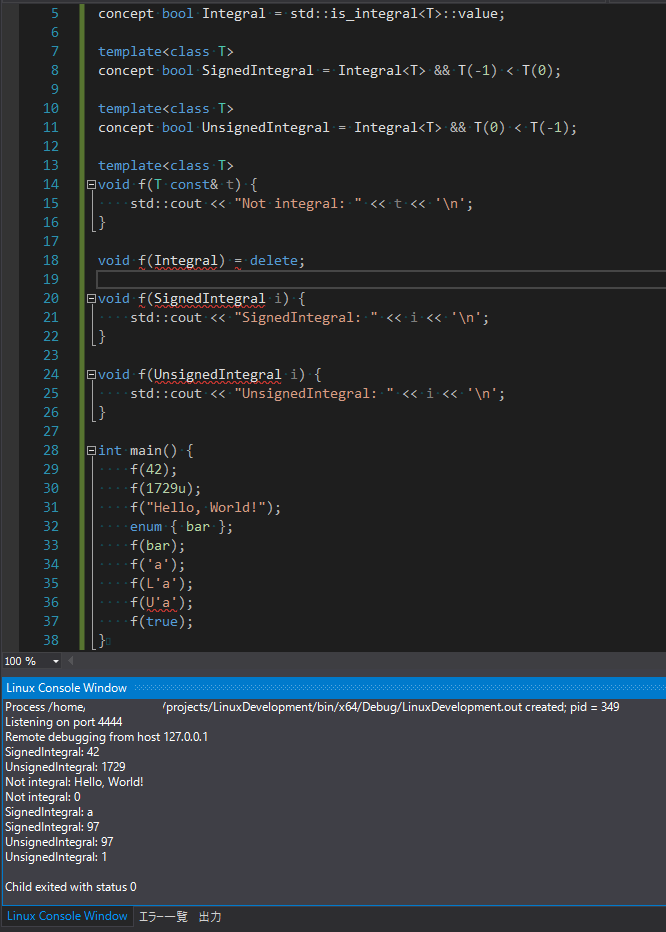This screenshot has height=932, width=666.
Task: Click console output 'Not integral: 0'
Action: (43, 796)
